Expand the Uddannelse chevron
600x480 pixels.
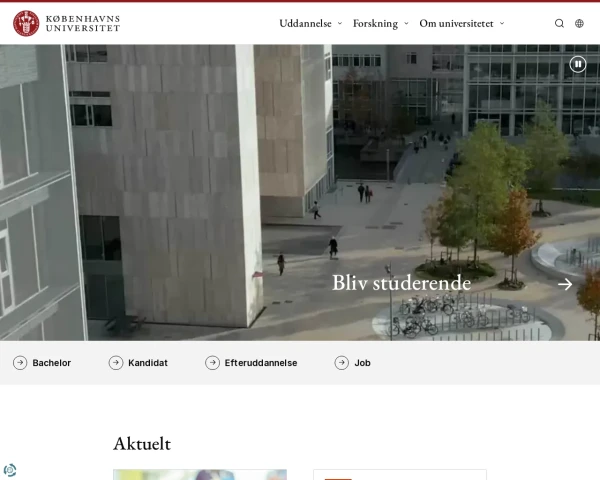coord(340,23)
